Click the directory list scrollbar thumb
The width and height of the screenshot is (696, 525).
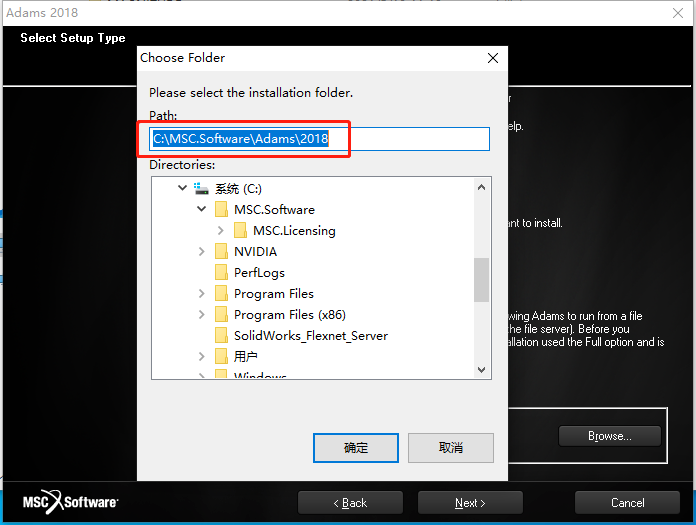(x=482, y=280)
